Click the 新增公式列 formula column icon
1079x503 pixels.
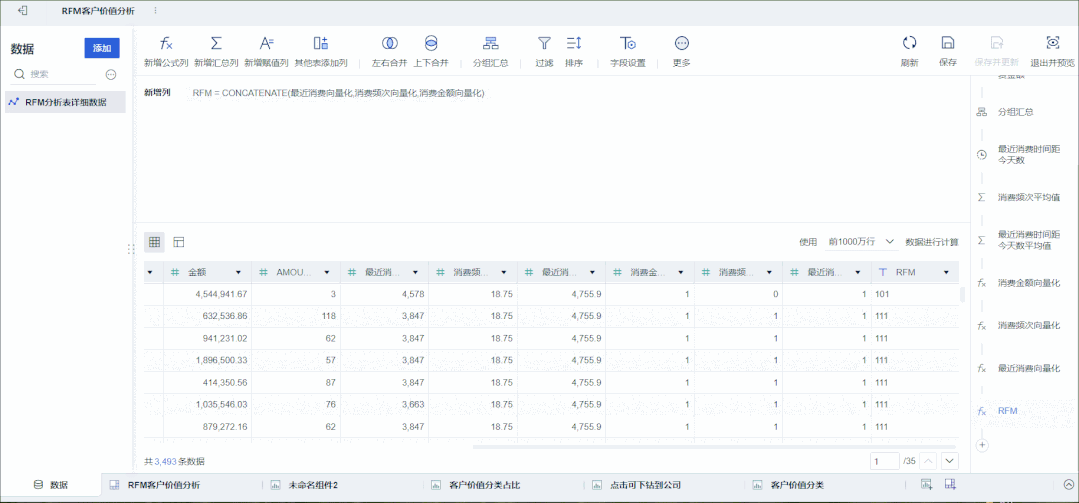[166, 44]
